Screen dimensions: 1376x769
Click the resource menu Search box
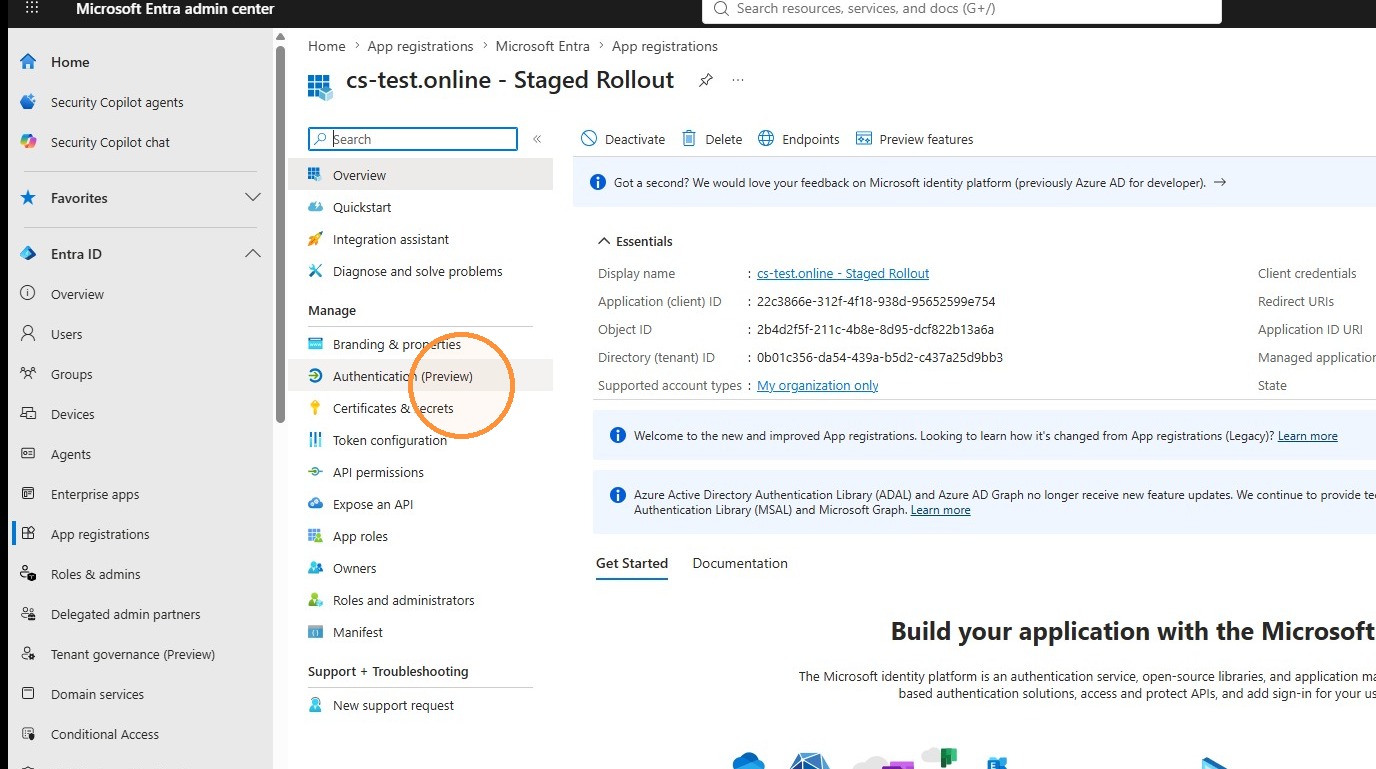[413, 139]
